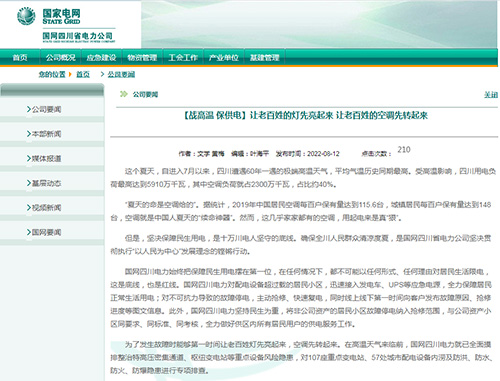Click the 公司要闻 breadcrumb link

pyautogui.click(x=121, y=74)
